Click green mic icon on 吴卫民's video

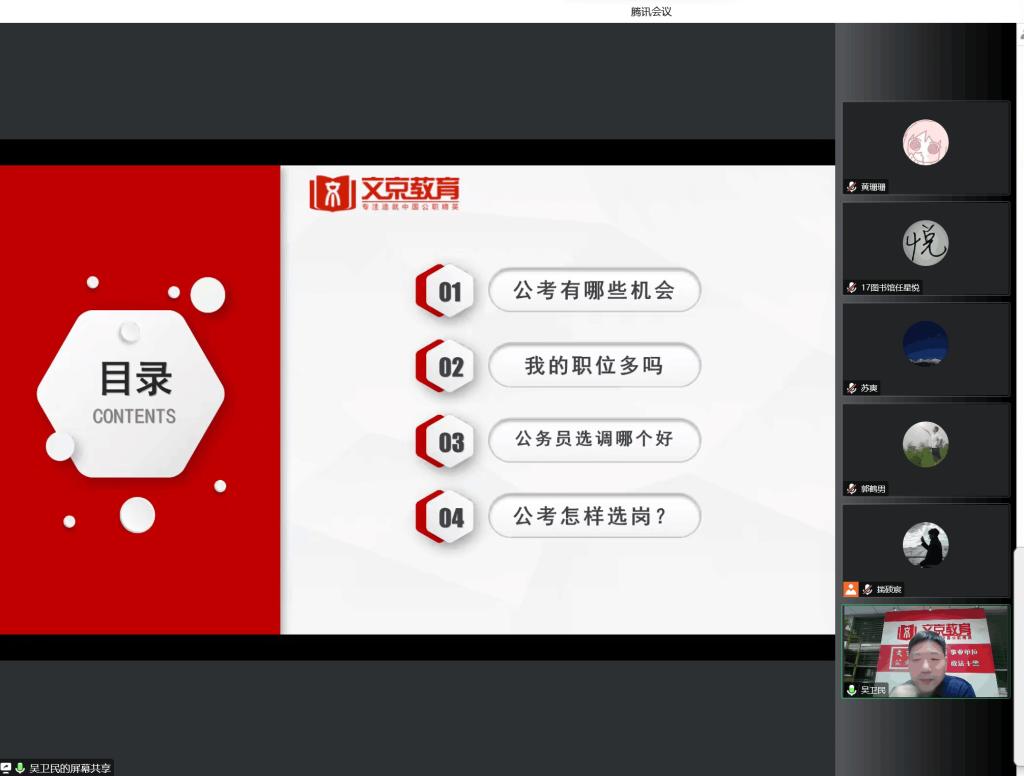coord(852,690)
